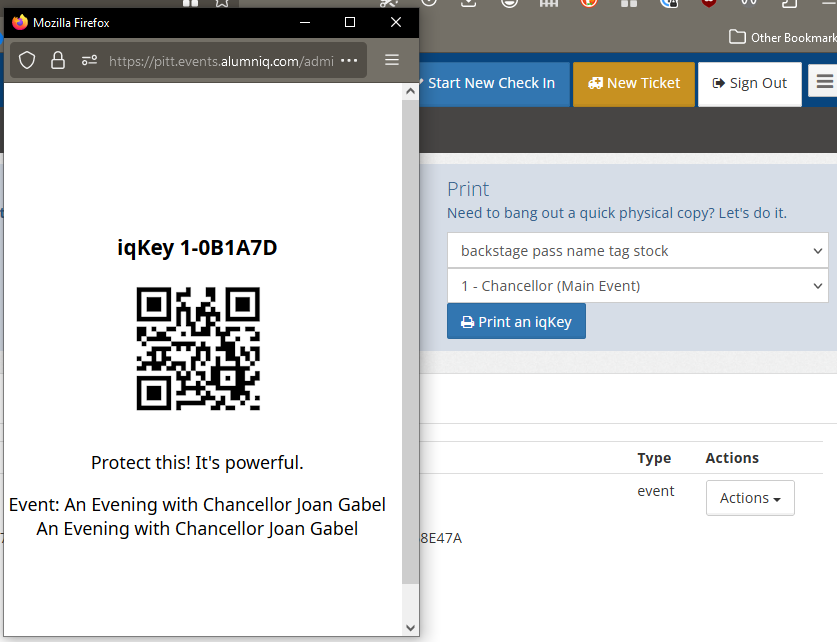Open the Actions dropdown for event row
This screenshot has height=642, width=837.
pos(750,498)
